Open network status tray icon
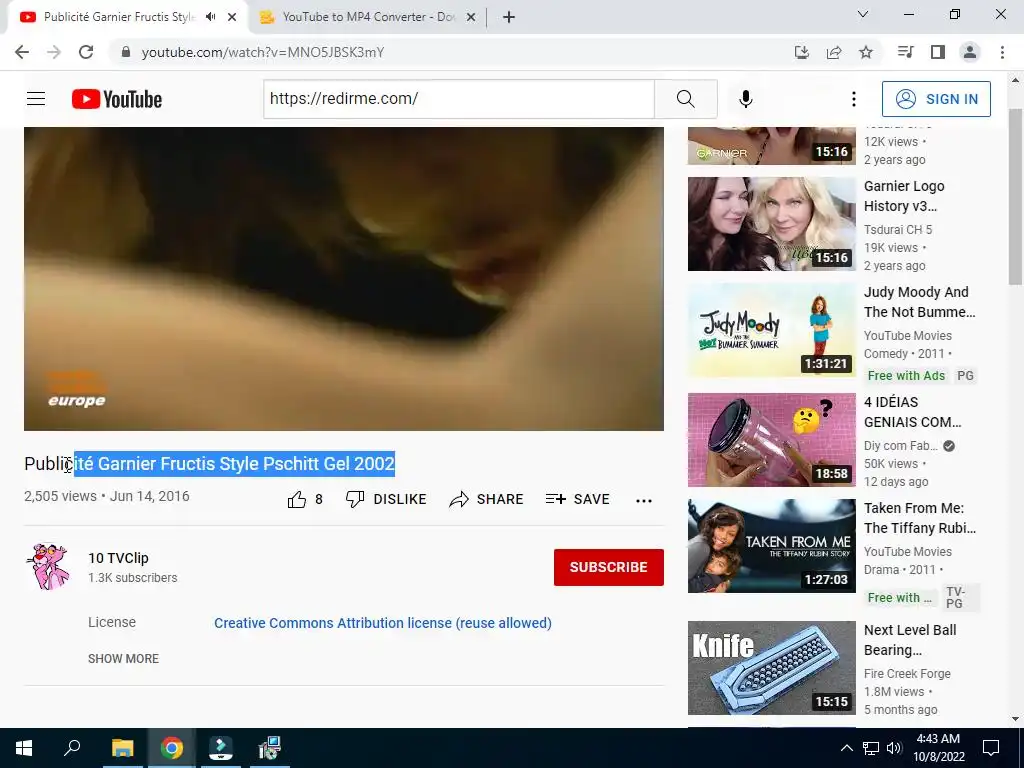This screenshot has width=1024, height=768. click(871, 748)
